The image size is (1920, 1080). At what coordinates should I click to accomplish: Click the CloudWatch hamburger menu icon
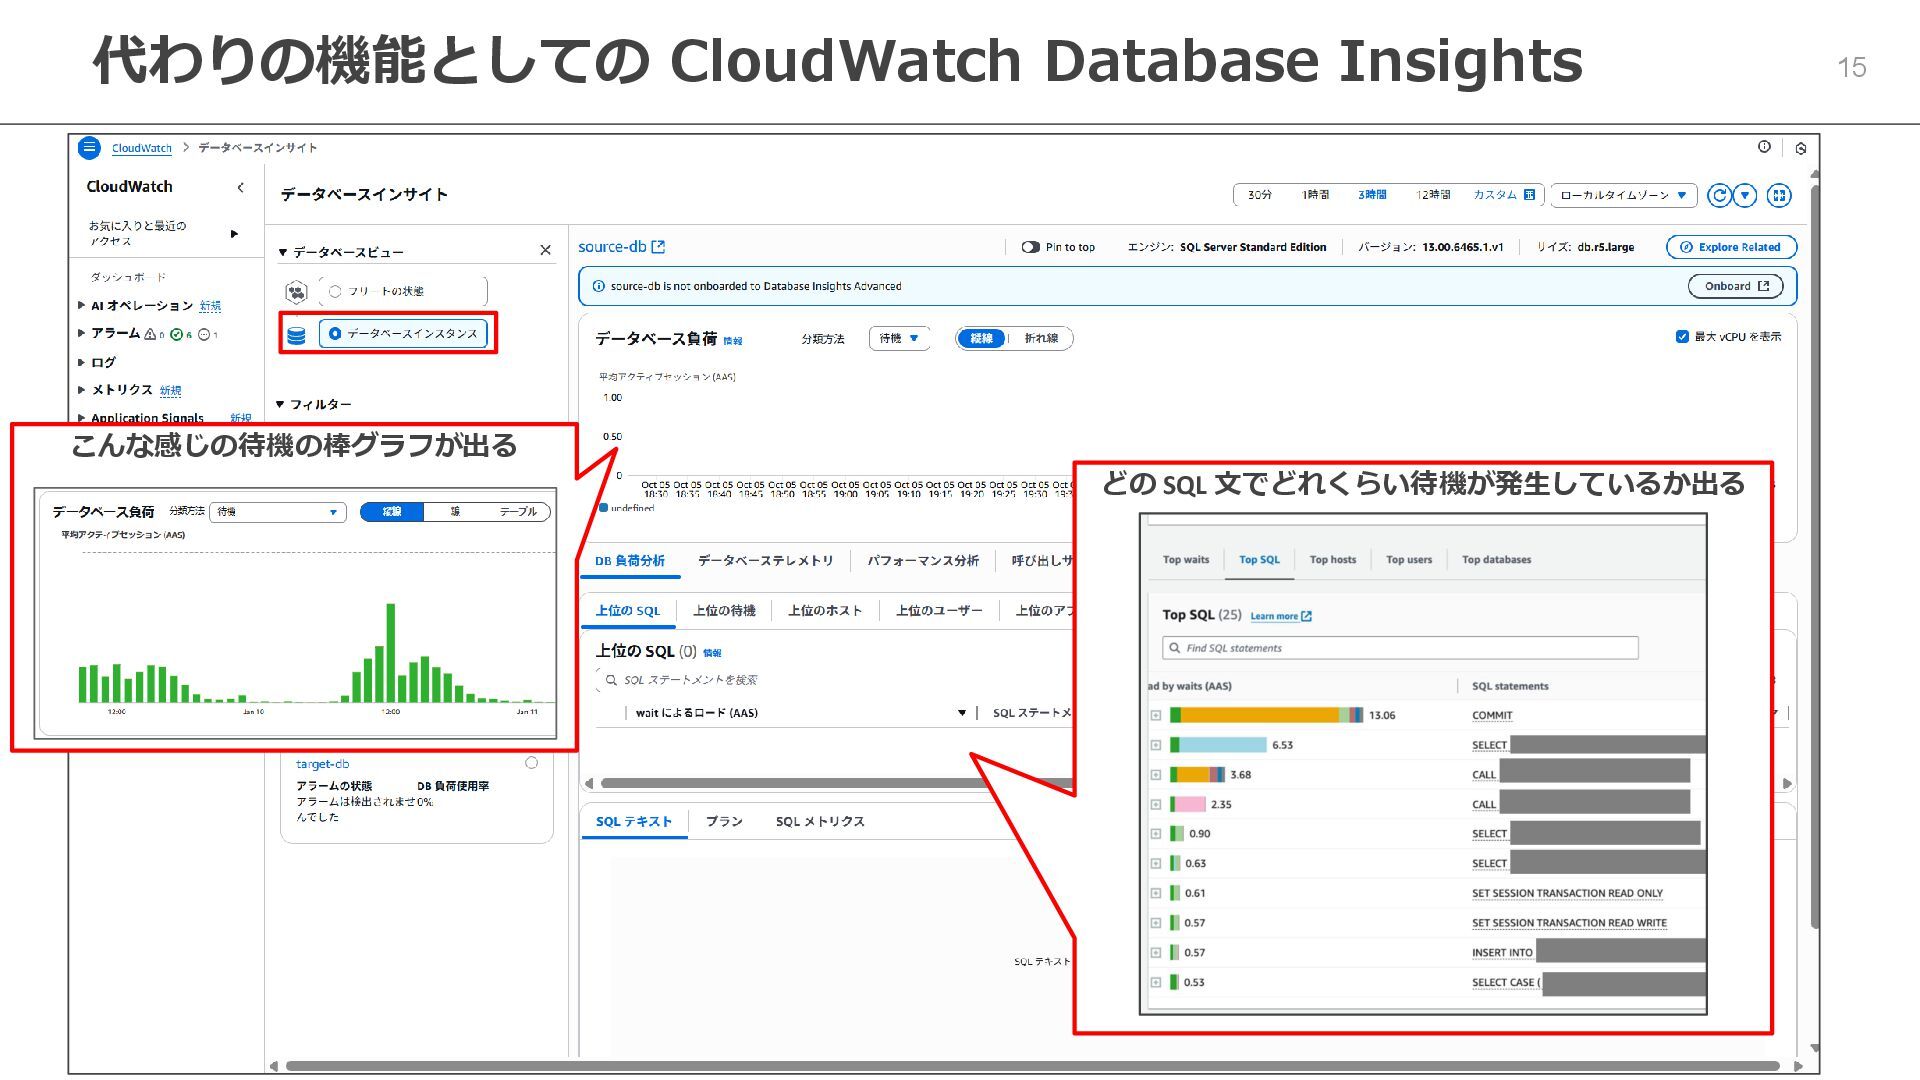89,148
